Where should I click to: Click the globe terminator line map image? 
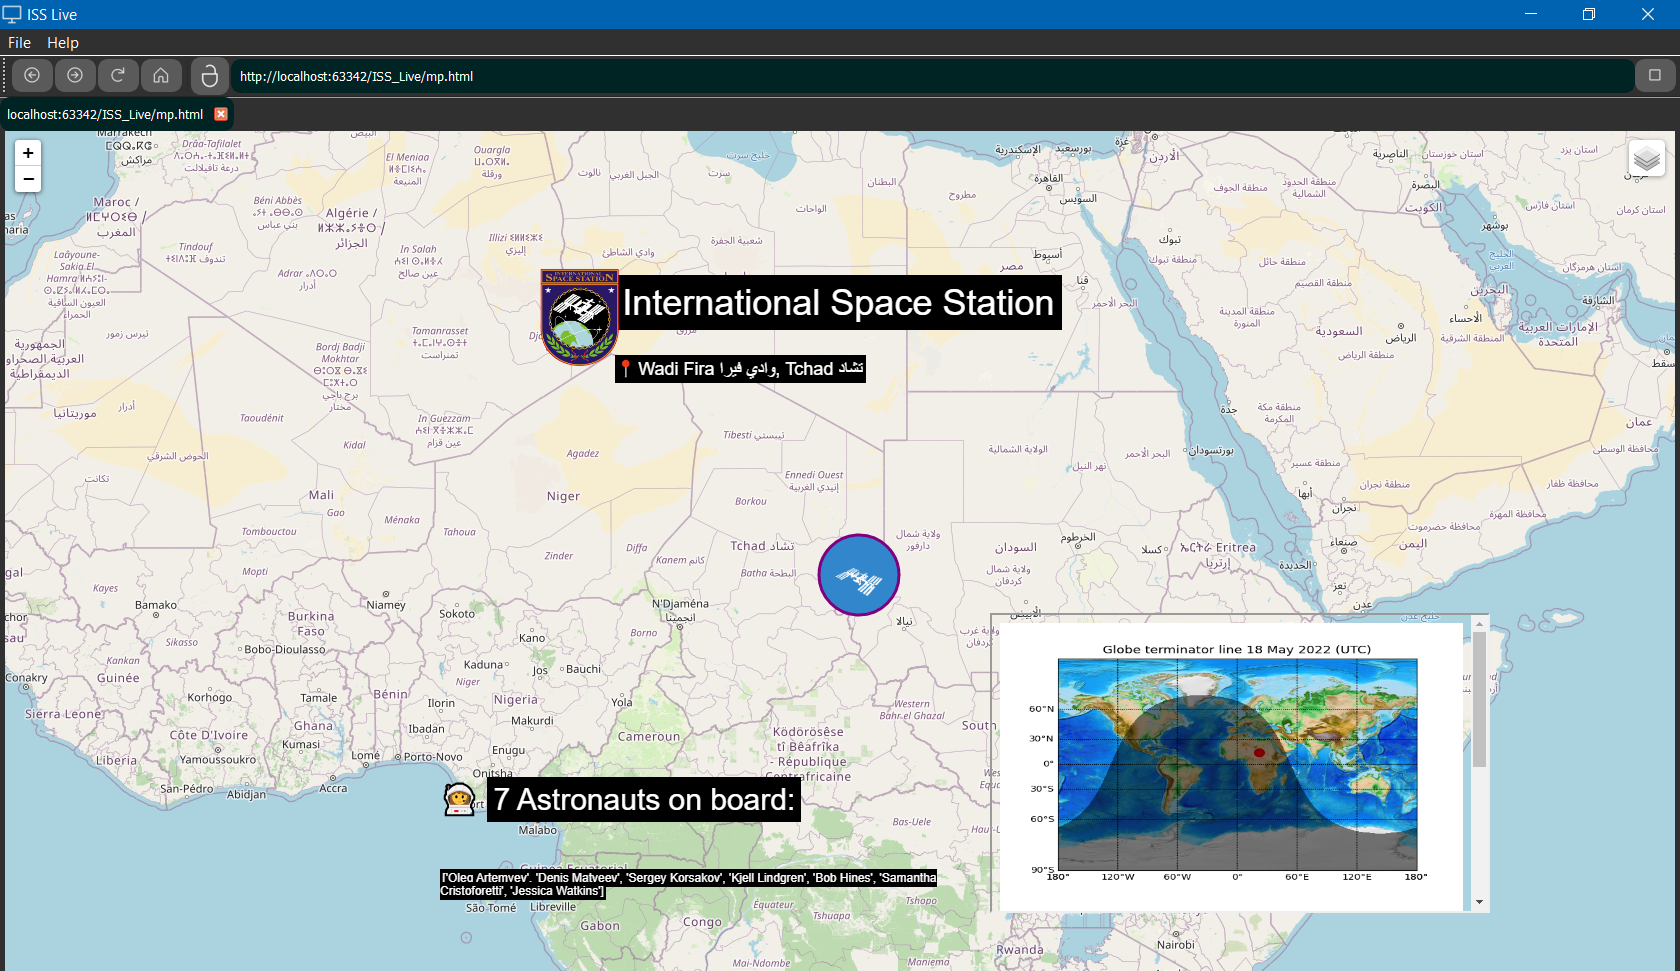pos(1237,764)
